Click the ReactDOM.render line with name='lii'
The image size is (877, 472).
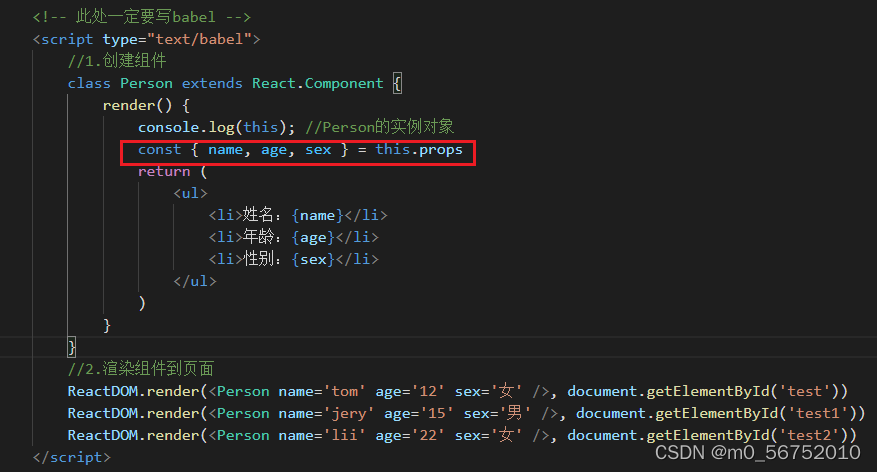click(462, 435)
